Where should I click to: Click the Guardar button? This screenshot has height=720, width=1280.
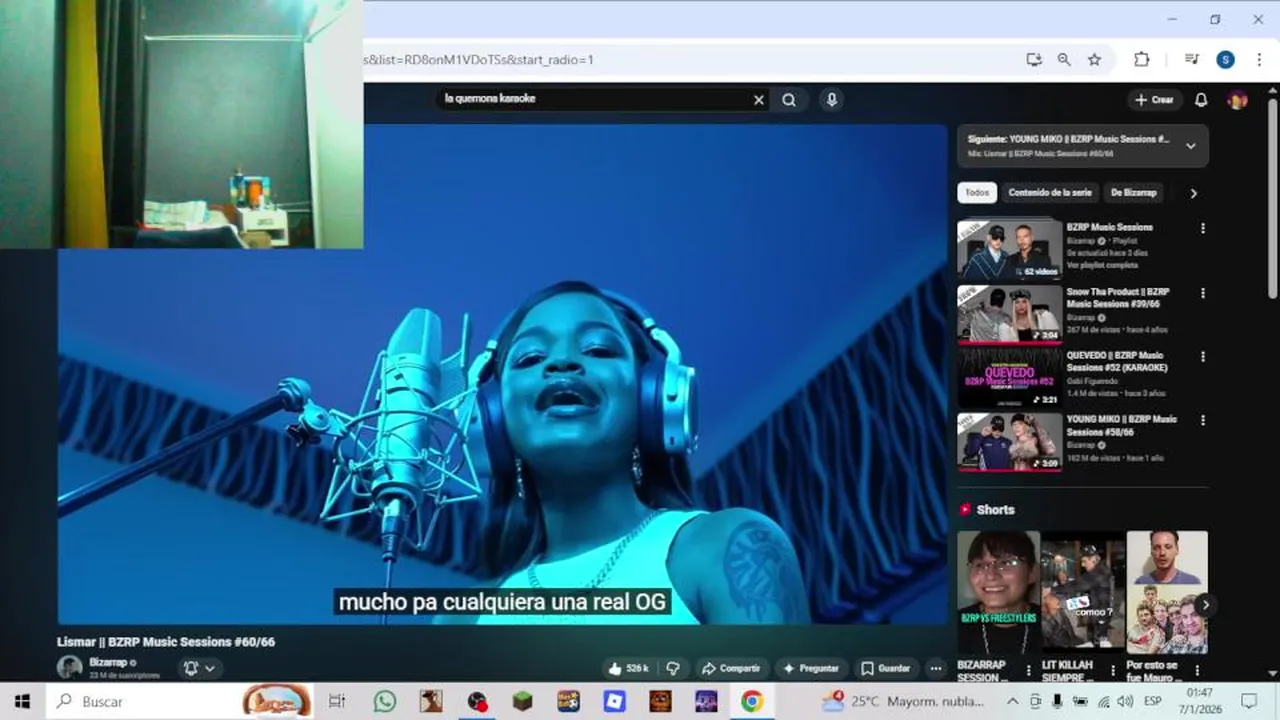click(x=886, y=668)
